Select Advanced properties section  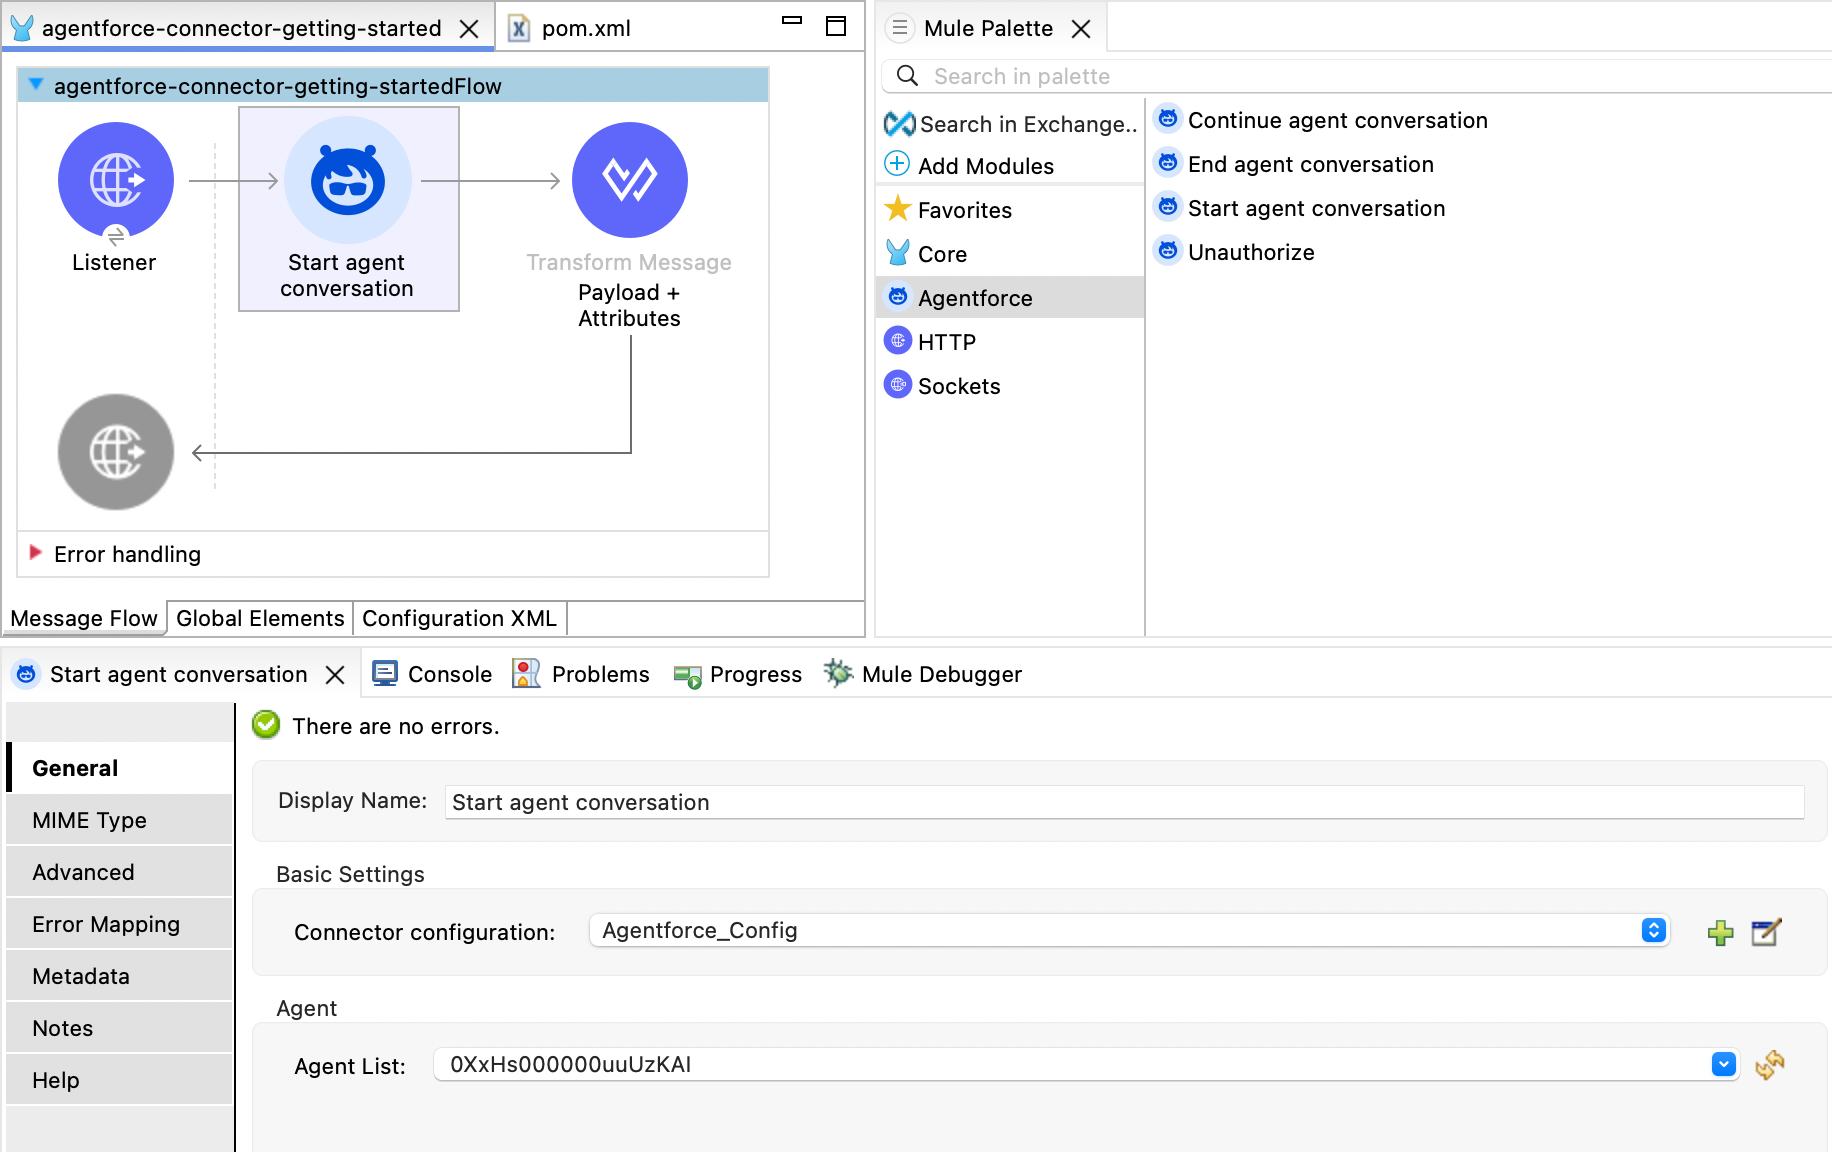(120, 872)
